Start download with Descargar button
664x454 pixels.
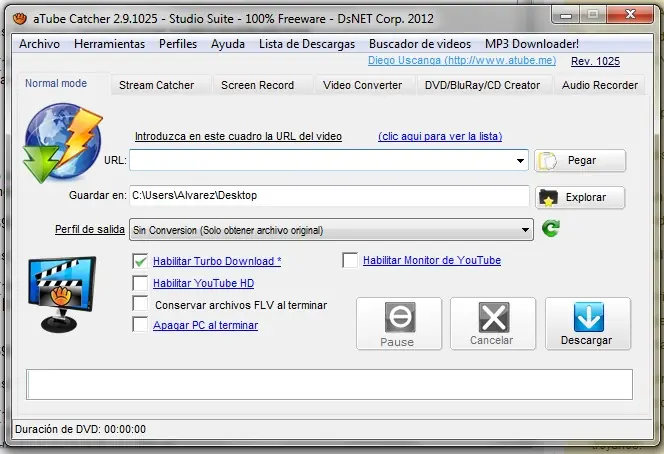(588, 324)
